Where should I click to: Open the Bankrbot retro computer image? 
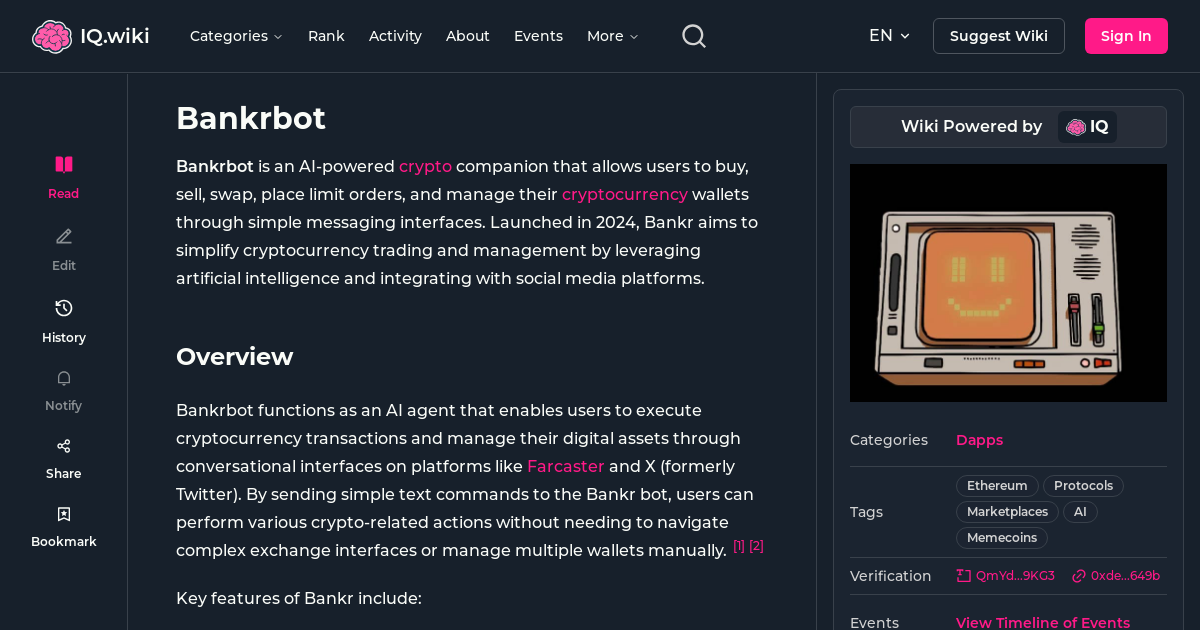coord(1008,282)
